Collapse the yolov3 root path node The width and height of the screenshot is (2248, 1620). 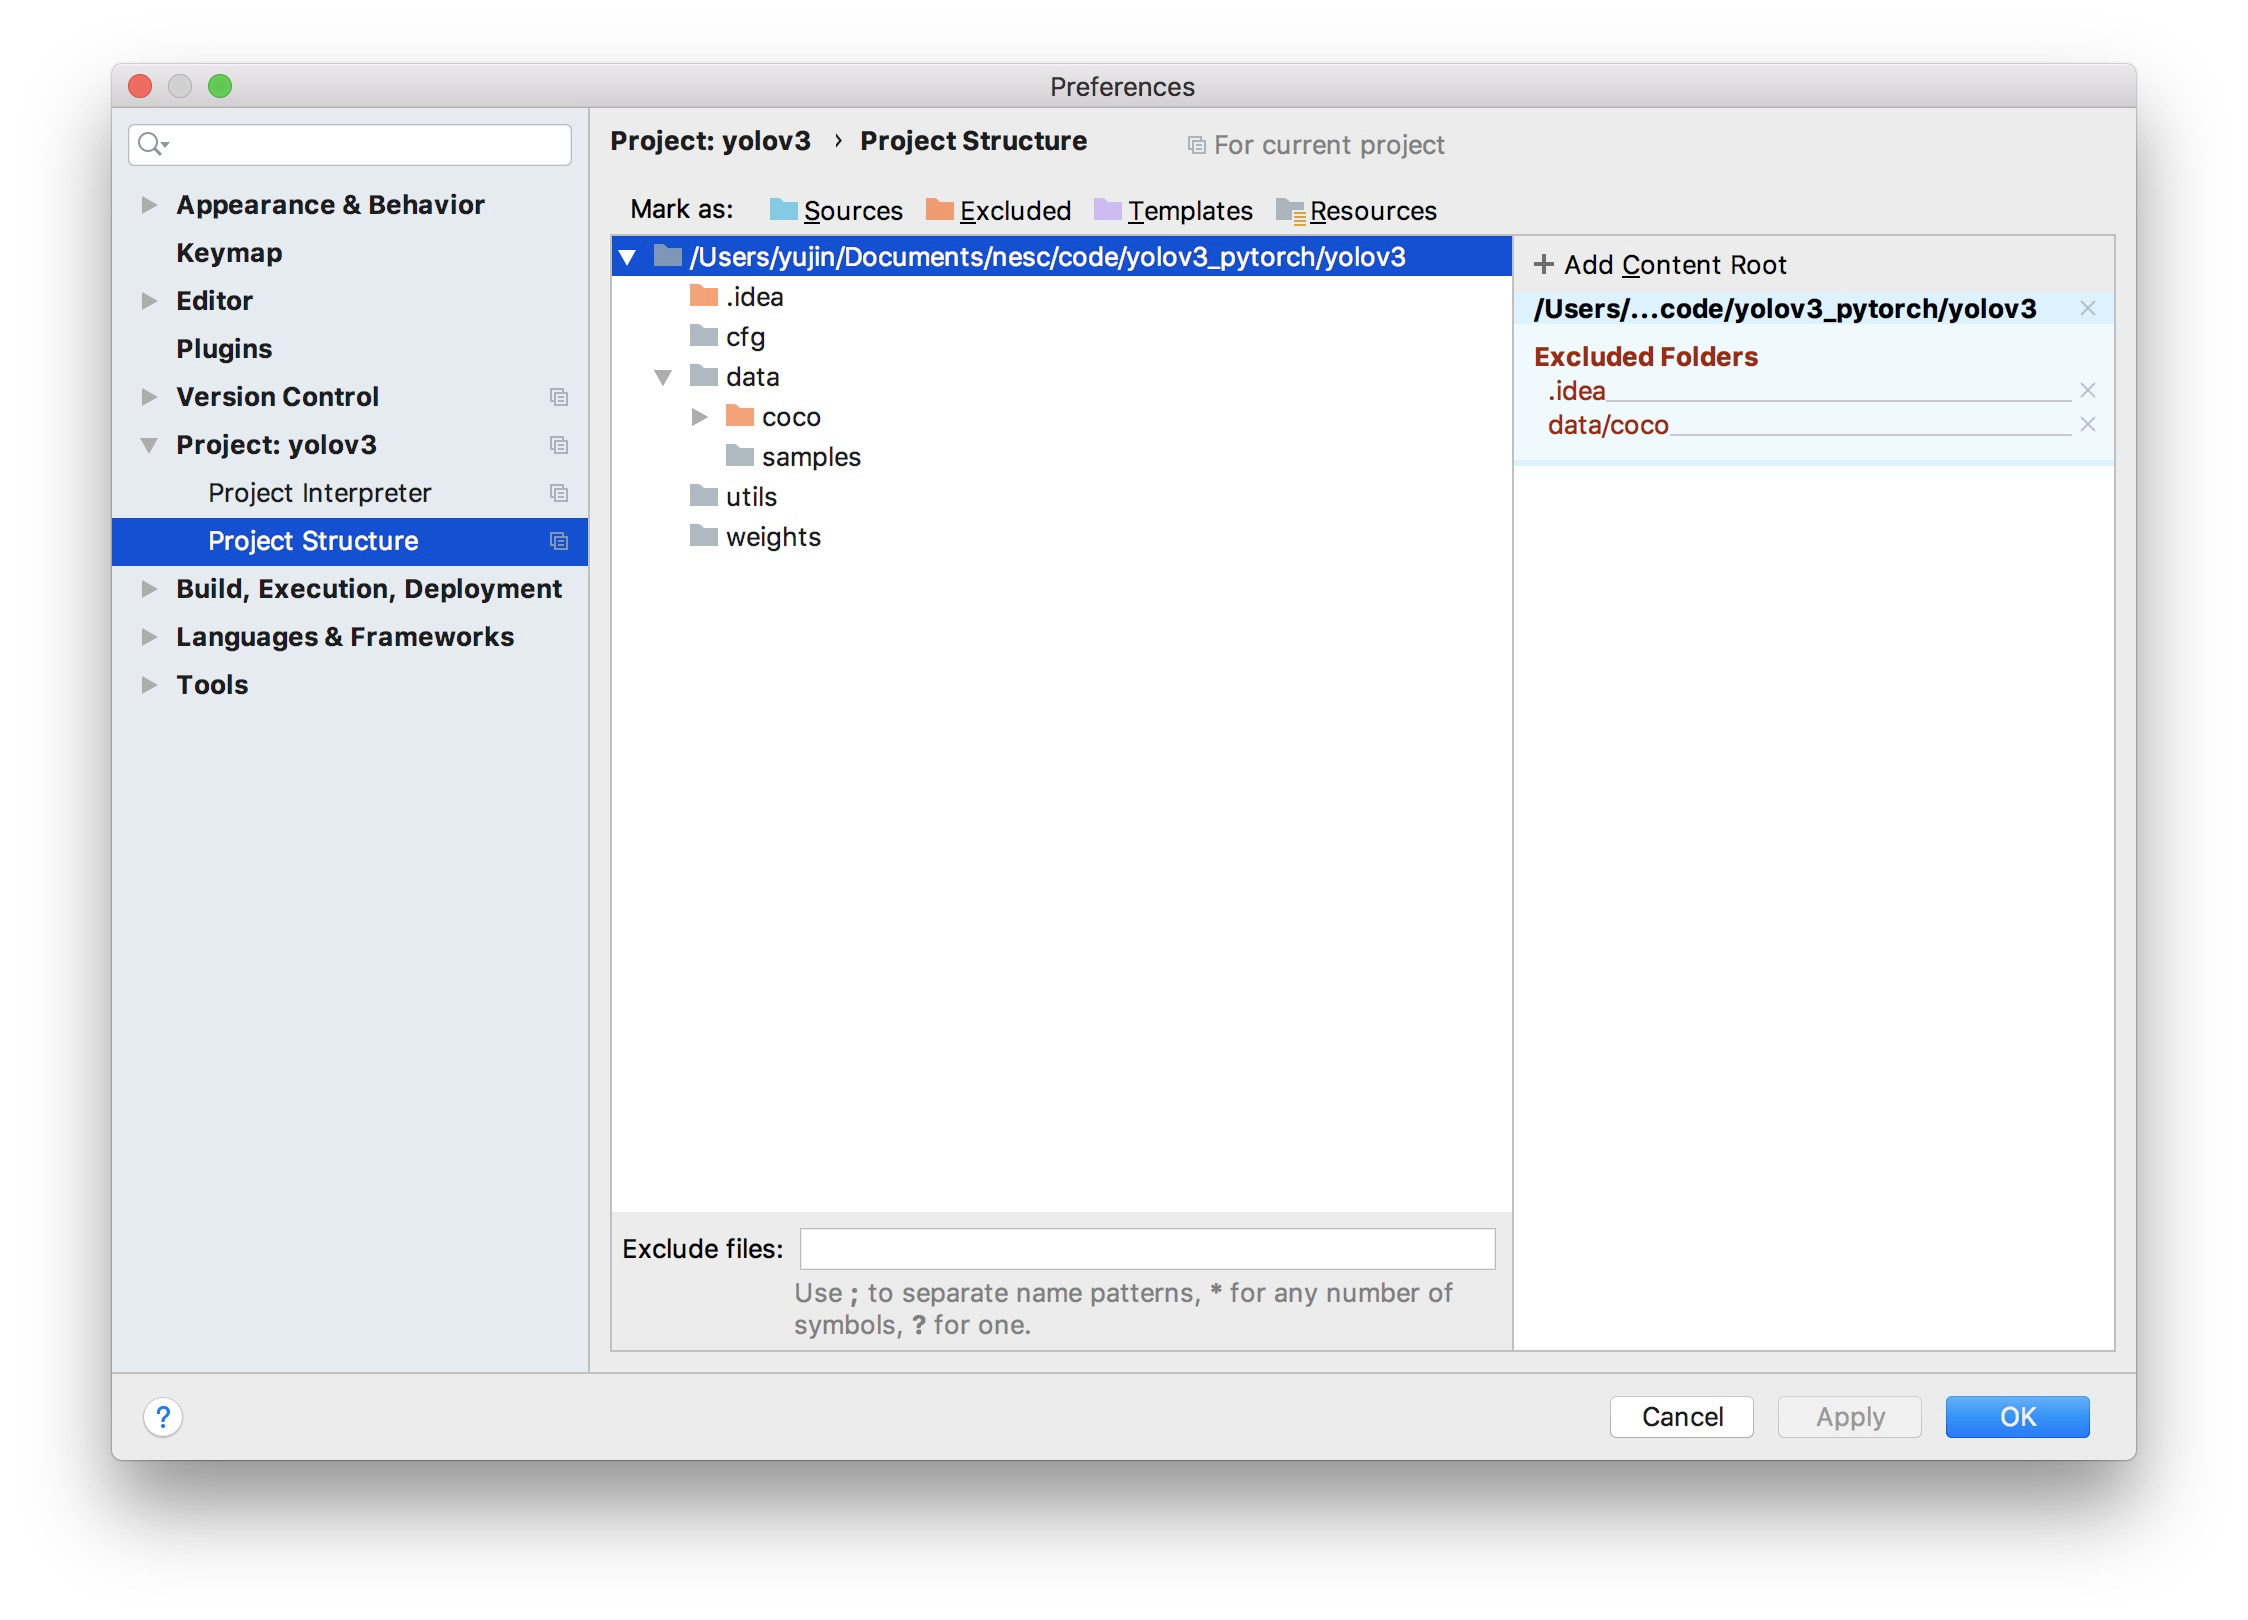click(x=628, y=257)
